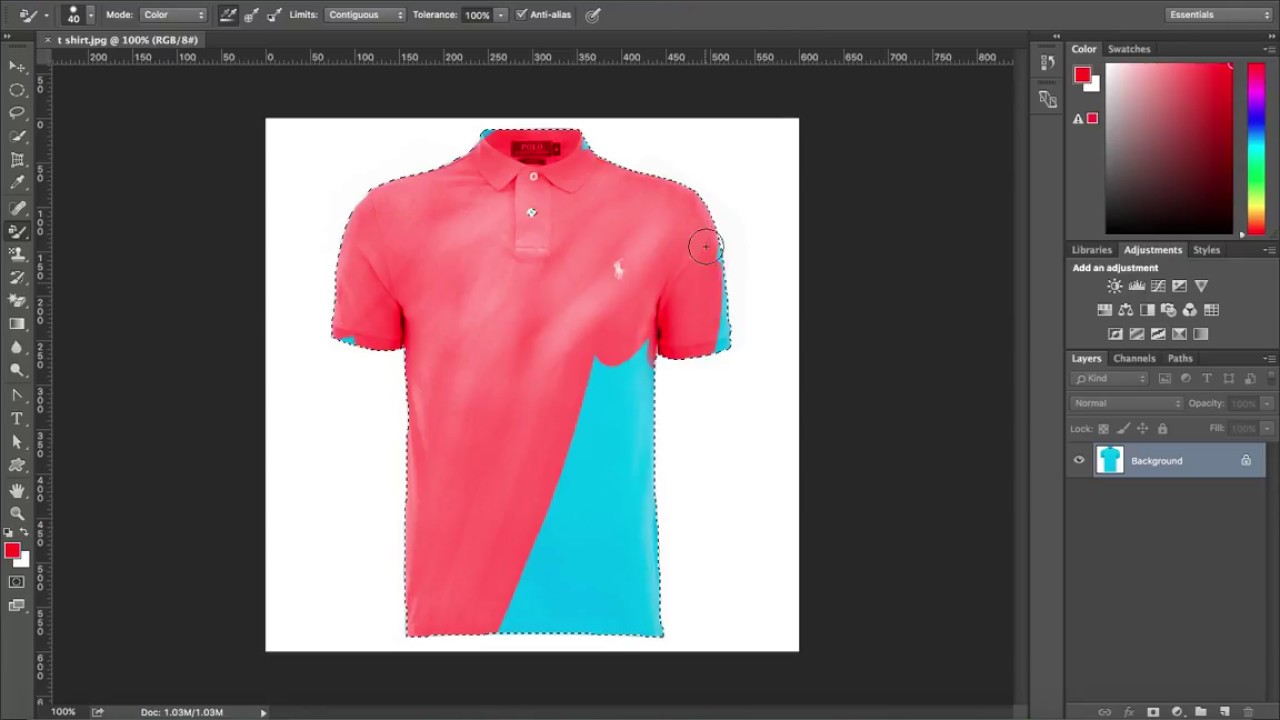Select the Move tool

click(x=17, y=67)
